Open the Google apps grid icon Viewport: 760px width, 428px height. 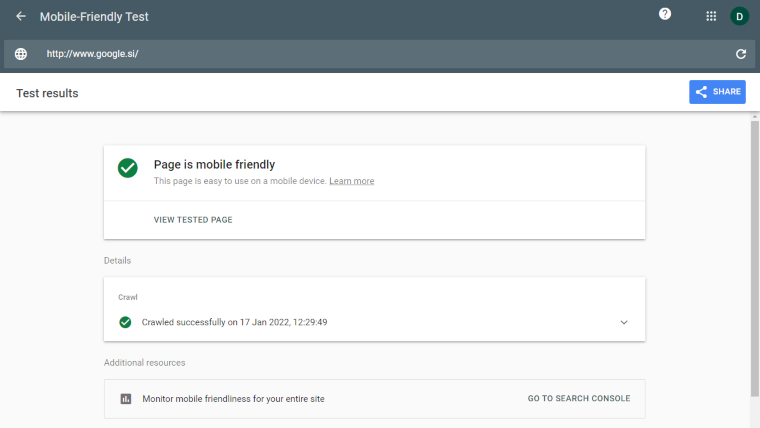[x=711, y=16]
